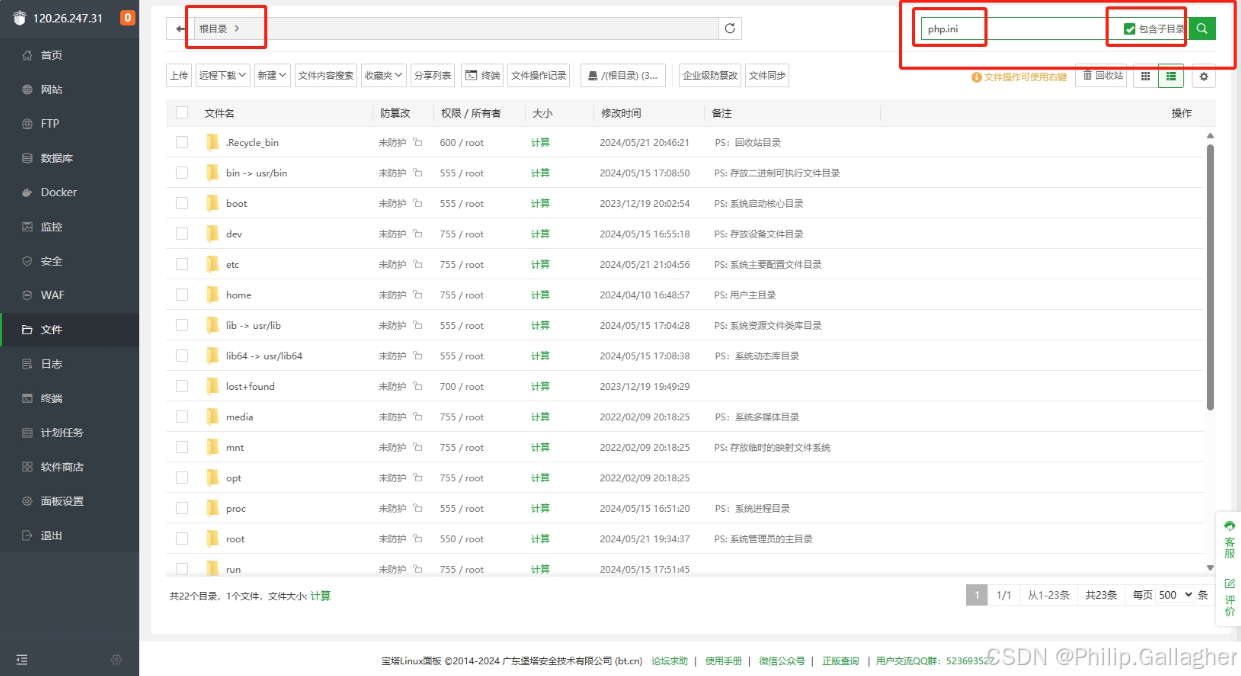Select the etc folder row checkbox

(181, 264)
